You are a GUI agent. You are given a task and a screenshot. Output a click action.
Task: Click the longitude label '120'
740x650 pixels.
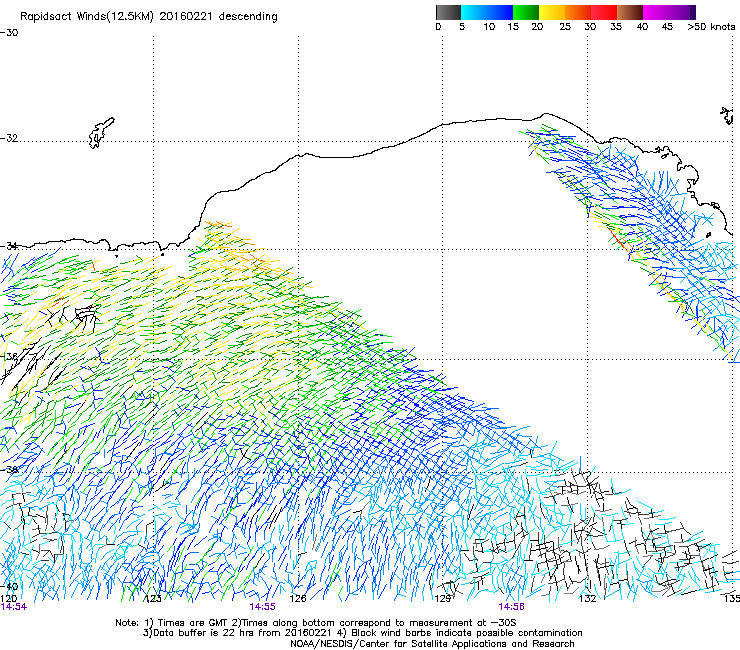point(8,599)
